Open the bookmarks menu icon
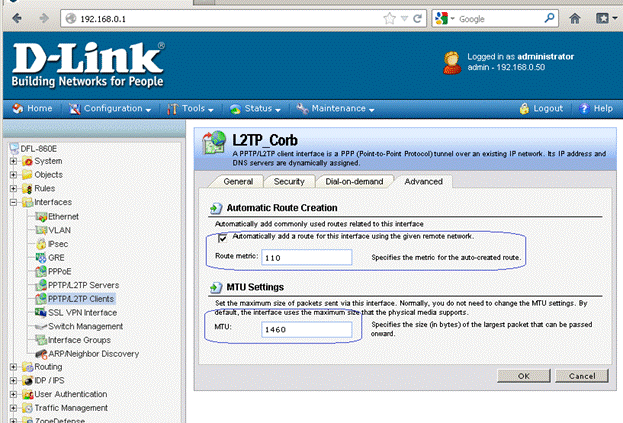Image resolution: width=623 pixels, height=423 pixels. [602, 18]
